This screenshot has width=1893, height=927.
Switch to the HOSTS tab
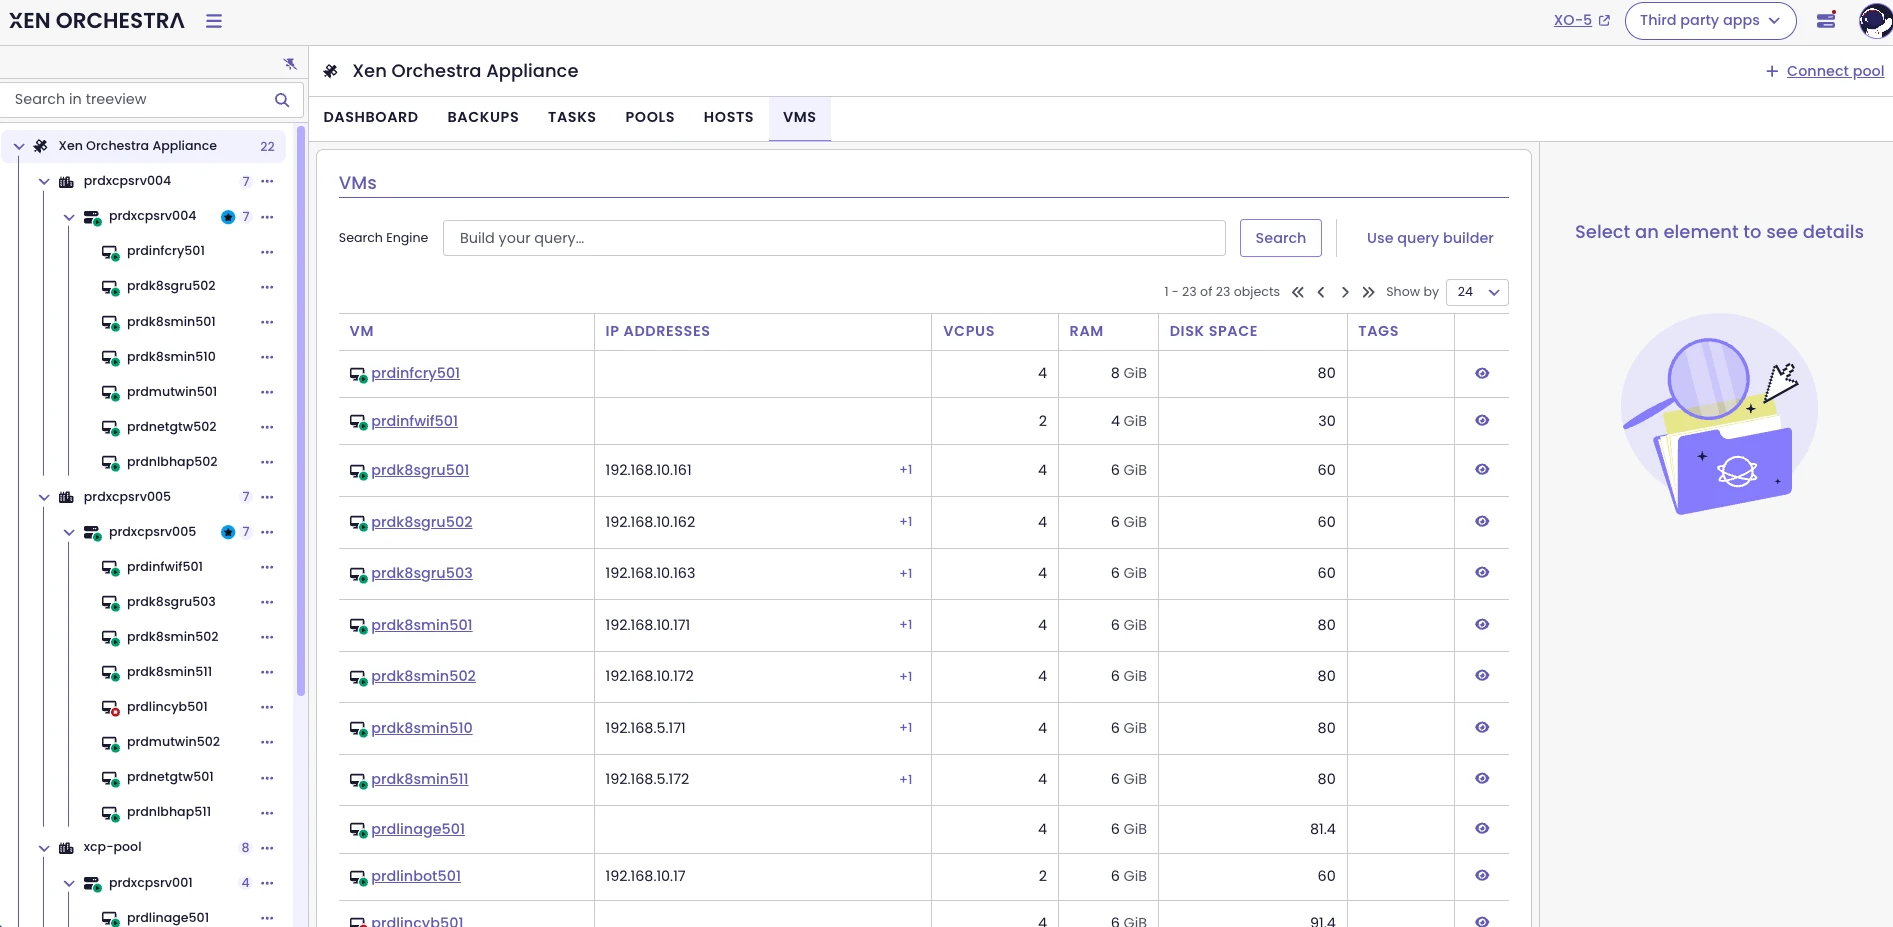pos(728,117)
